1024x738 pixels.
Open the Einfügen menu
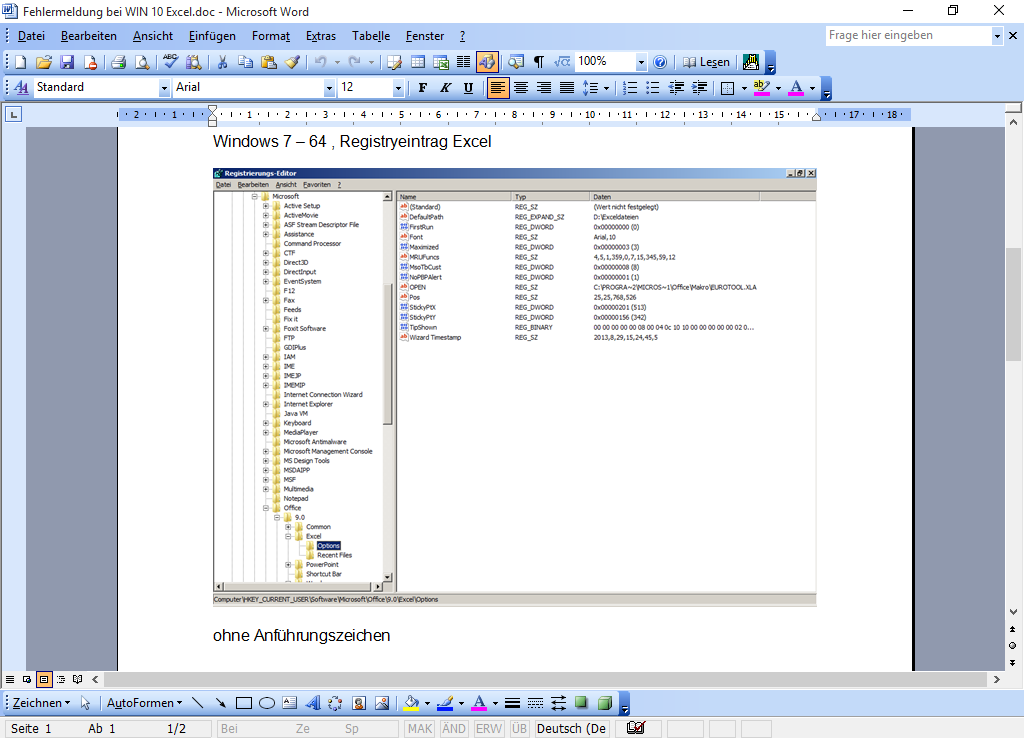point(212,36)
